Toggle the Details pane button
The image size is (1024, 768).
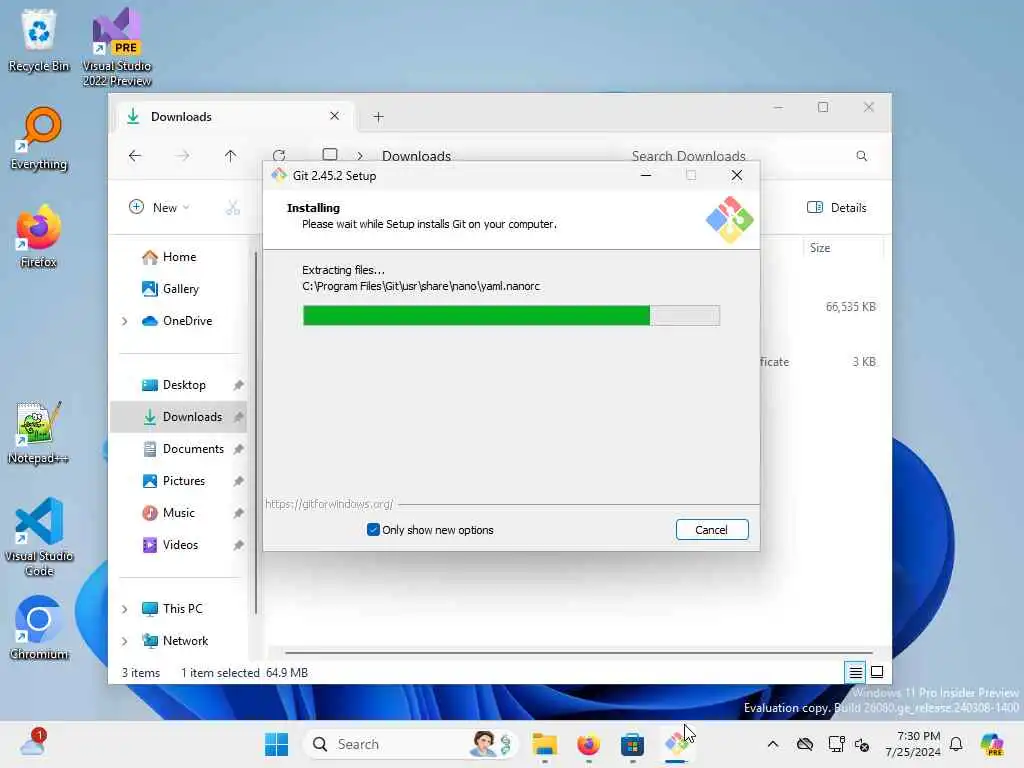pos(837,208)
